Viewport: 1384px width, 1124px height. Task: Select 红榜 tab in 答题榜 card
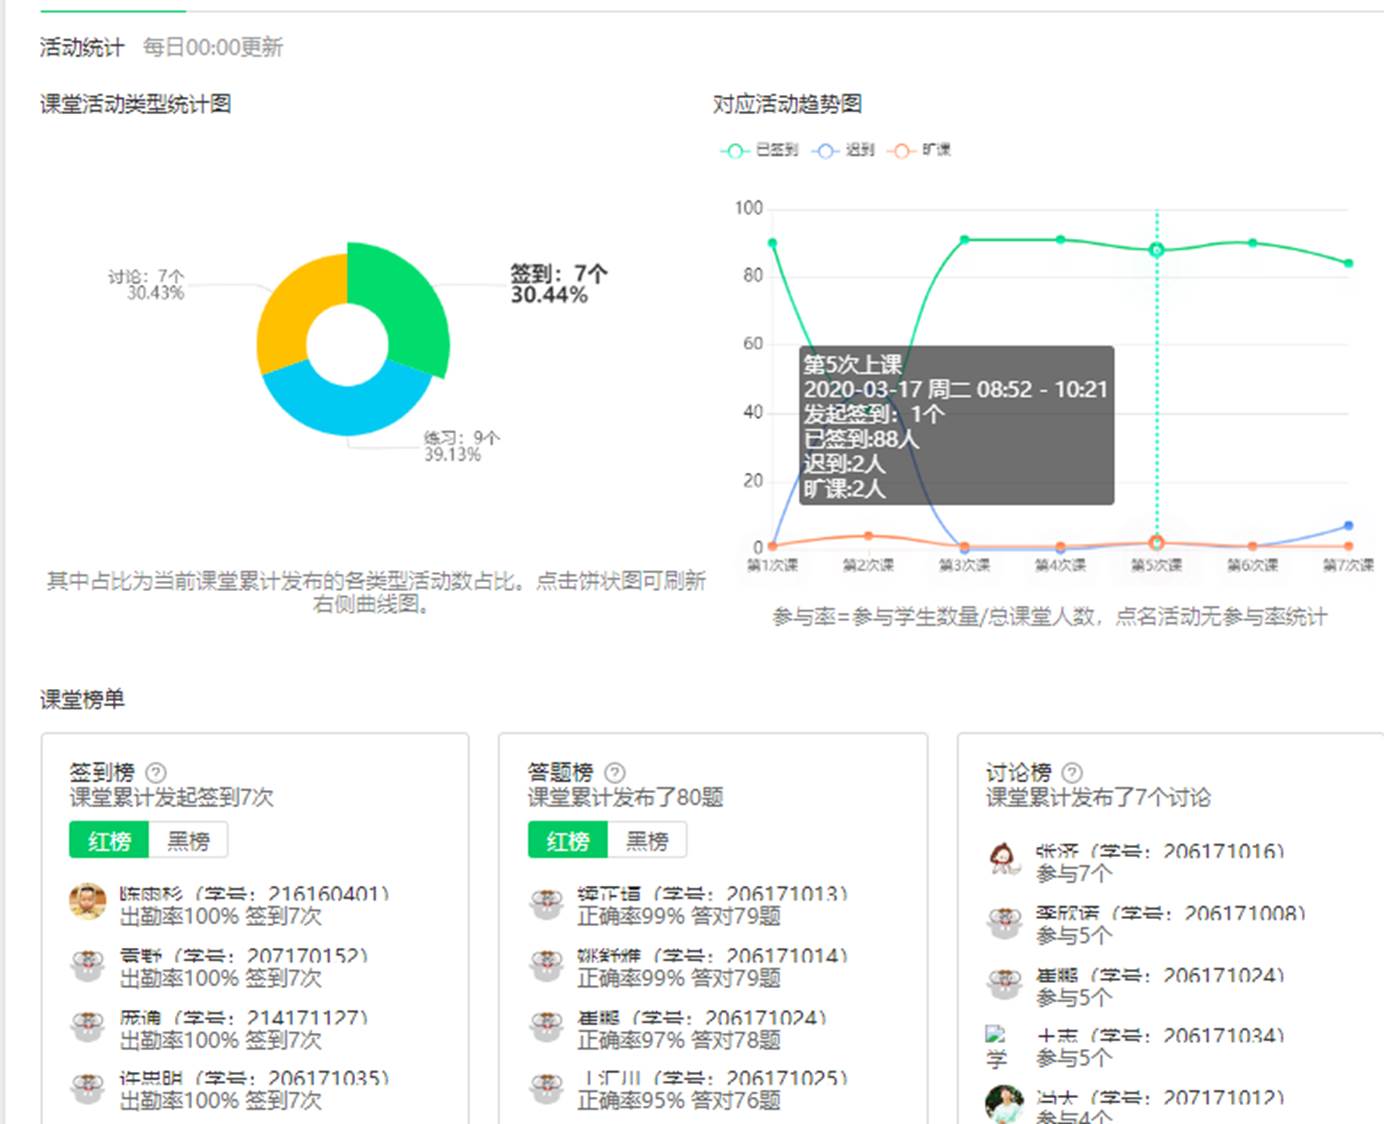coord(567,840)
